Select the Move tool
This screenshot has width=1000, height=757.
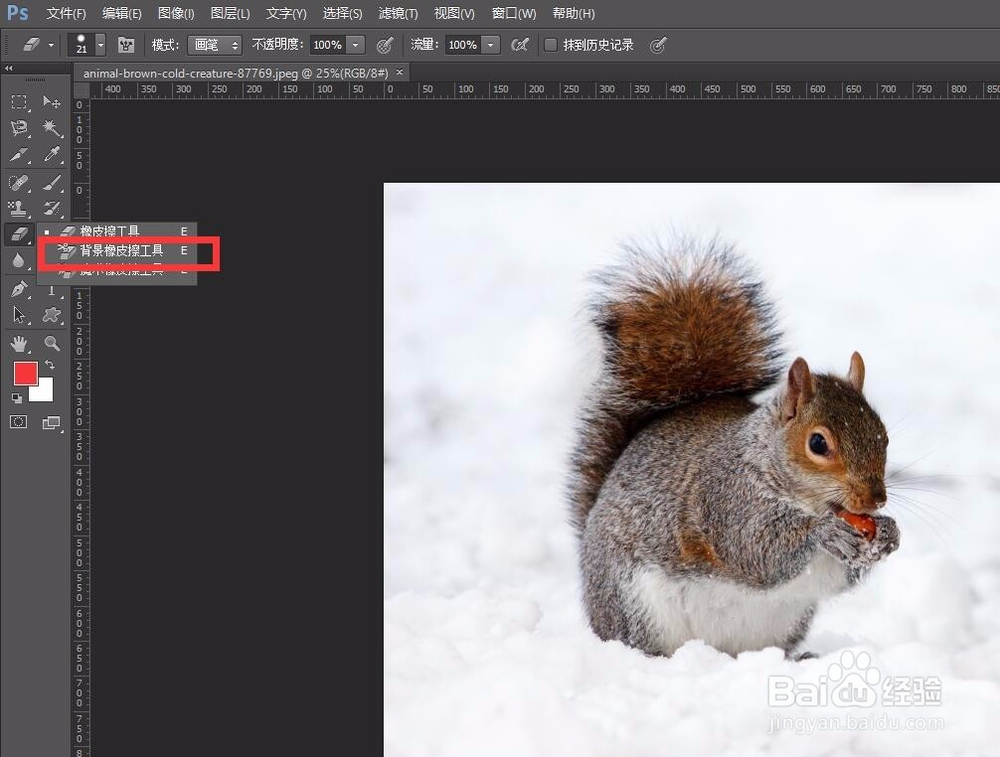pyautogui.click(x=51, y=102)
